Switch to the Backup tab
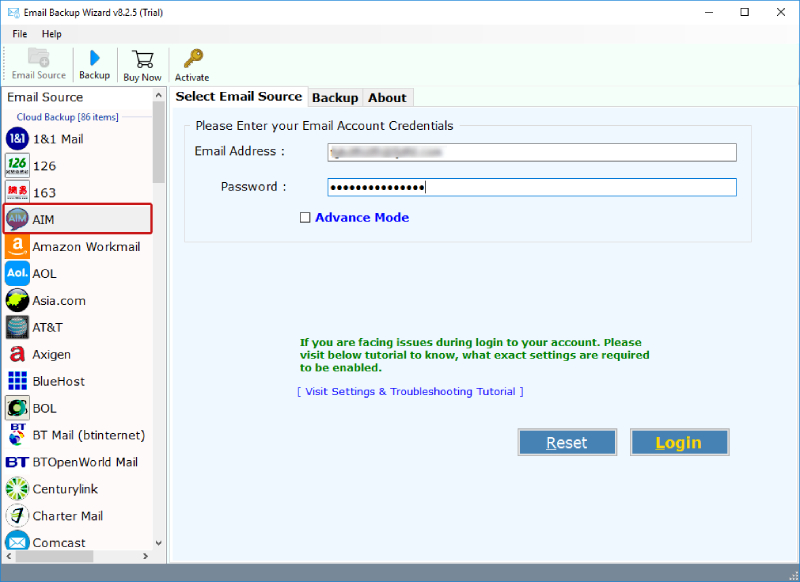 coord(335,97)
